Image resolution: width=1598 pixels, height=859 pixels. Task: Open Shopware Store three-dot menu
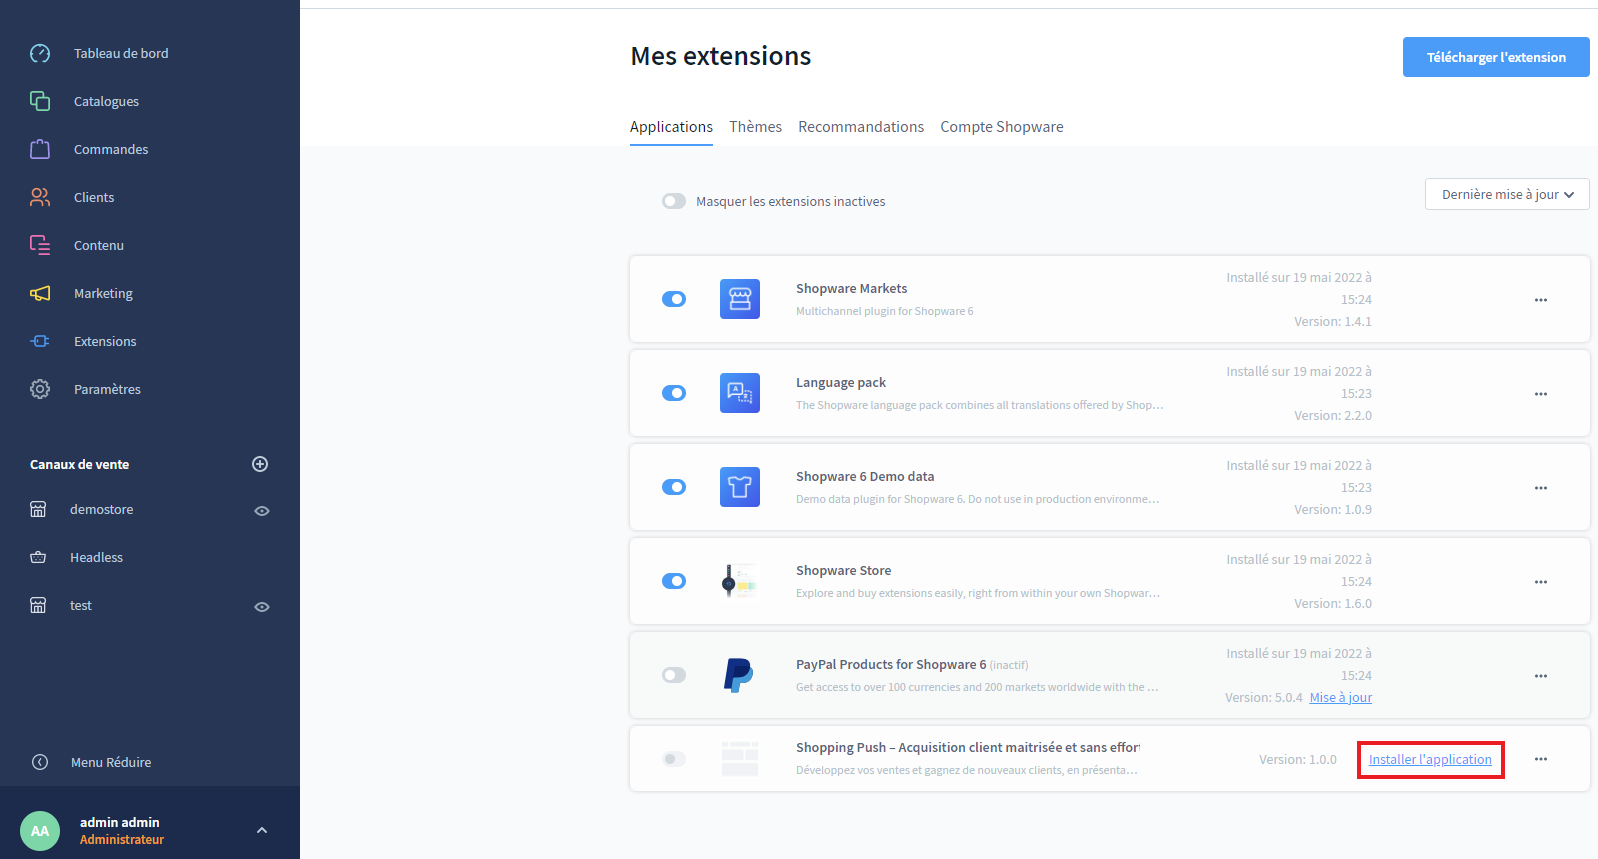pos(1541,582)
